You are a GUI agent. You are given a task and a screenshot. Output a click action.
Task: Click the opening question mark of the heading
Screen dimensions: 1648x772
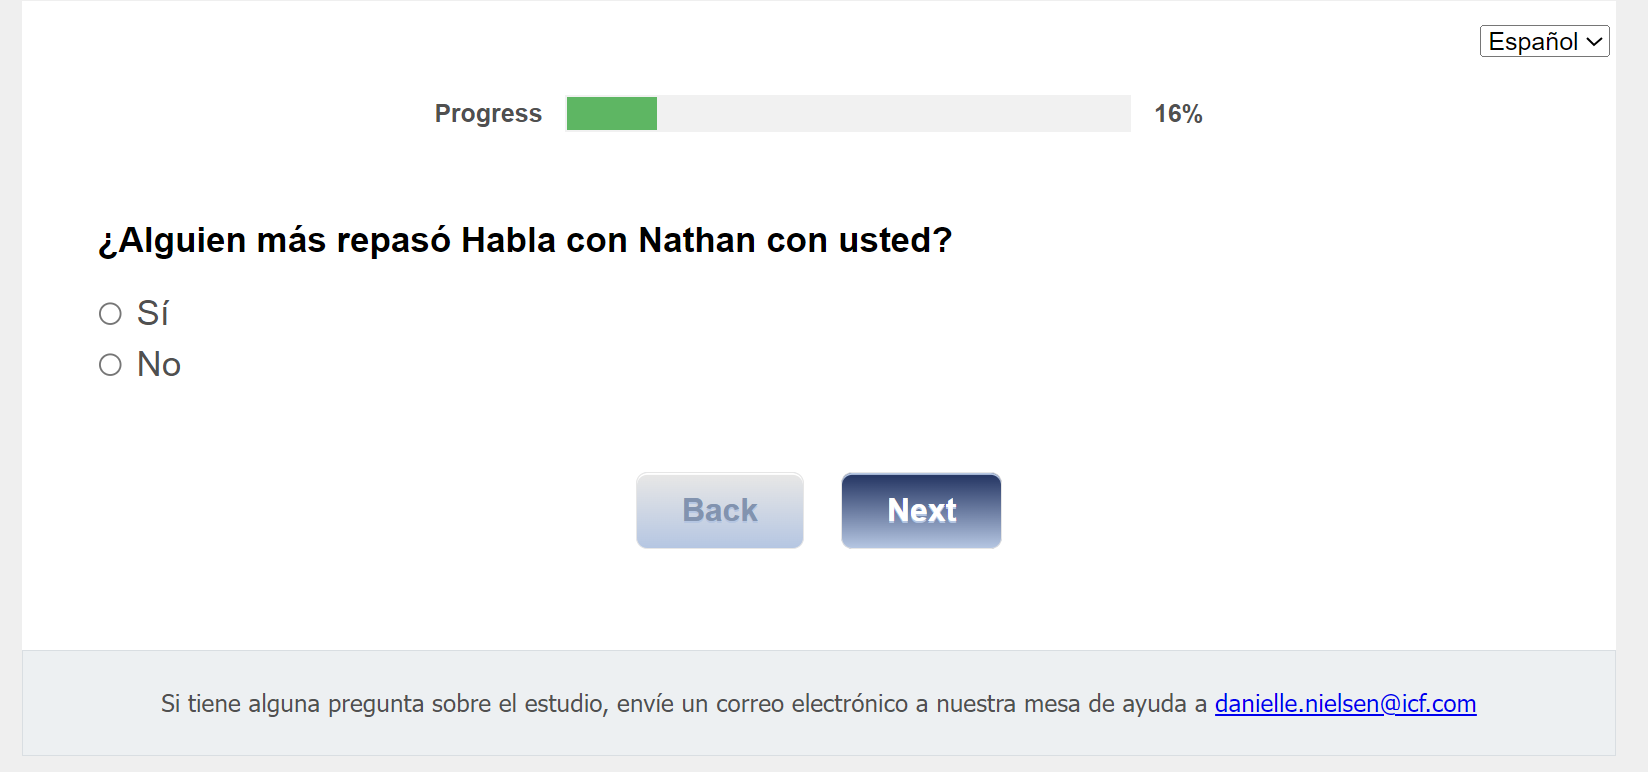coord(107,243)
